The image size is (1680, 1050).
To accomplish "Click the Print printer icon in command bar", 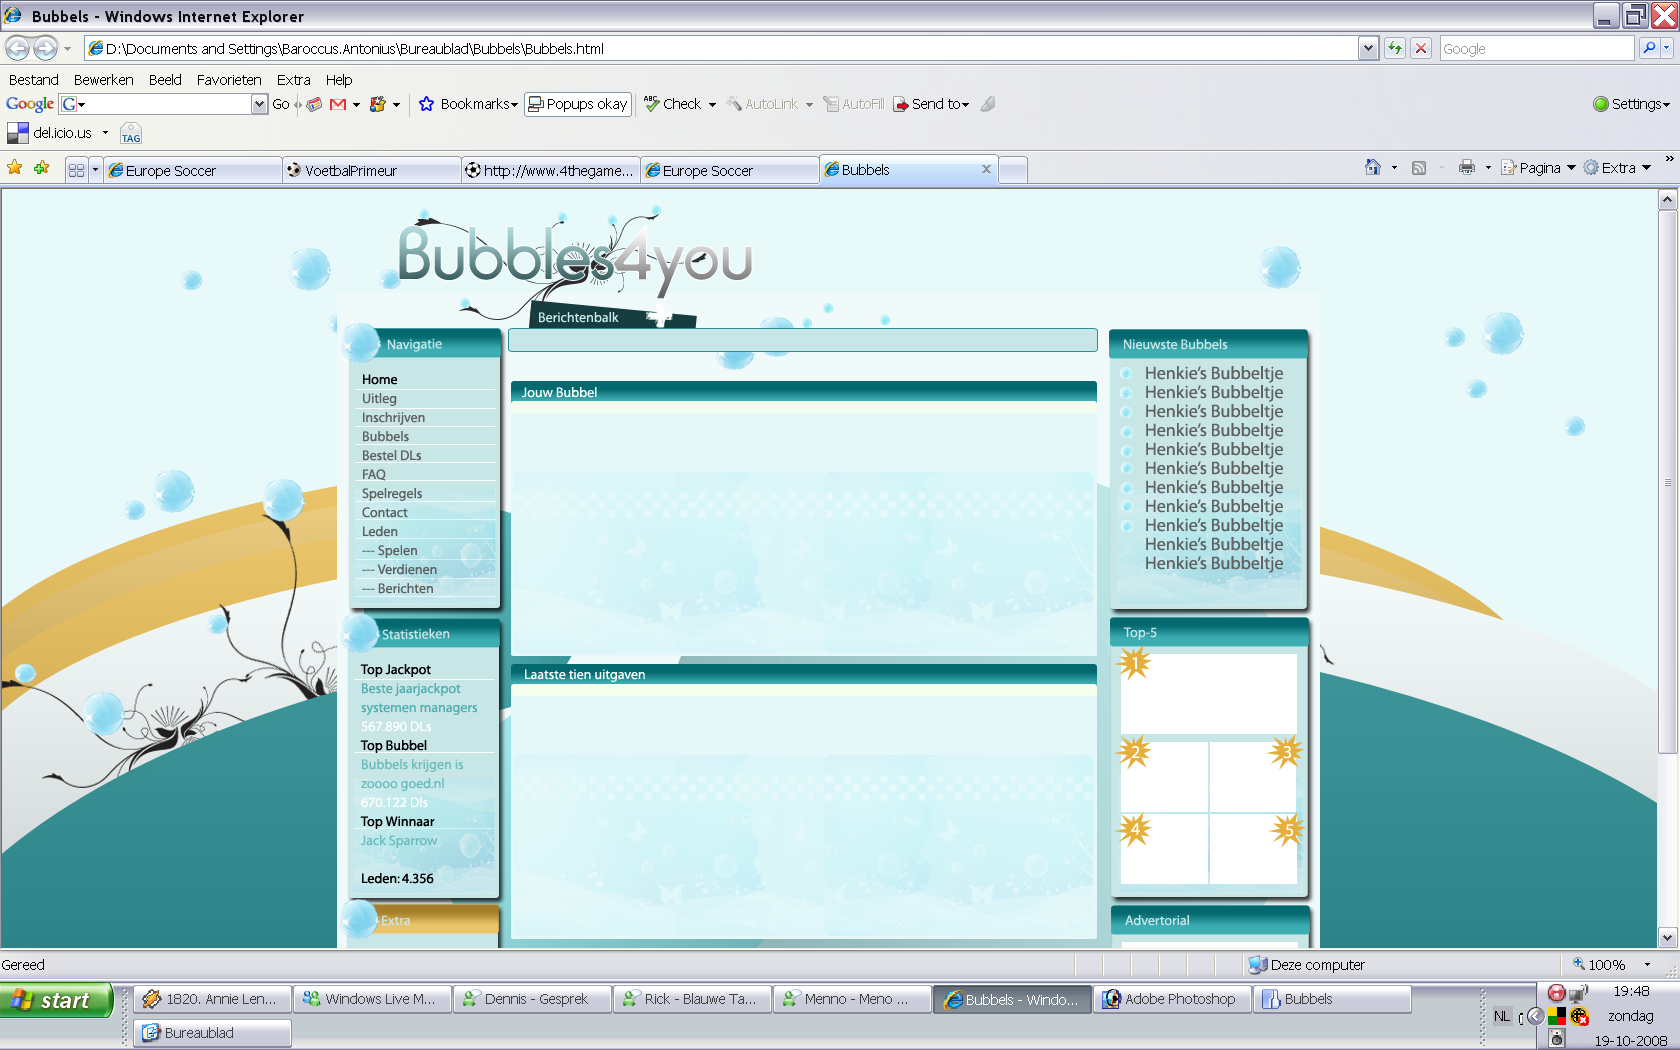I will 1467,167.
